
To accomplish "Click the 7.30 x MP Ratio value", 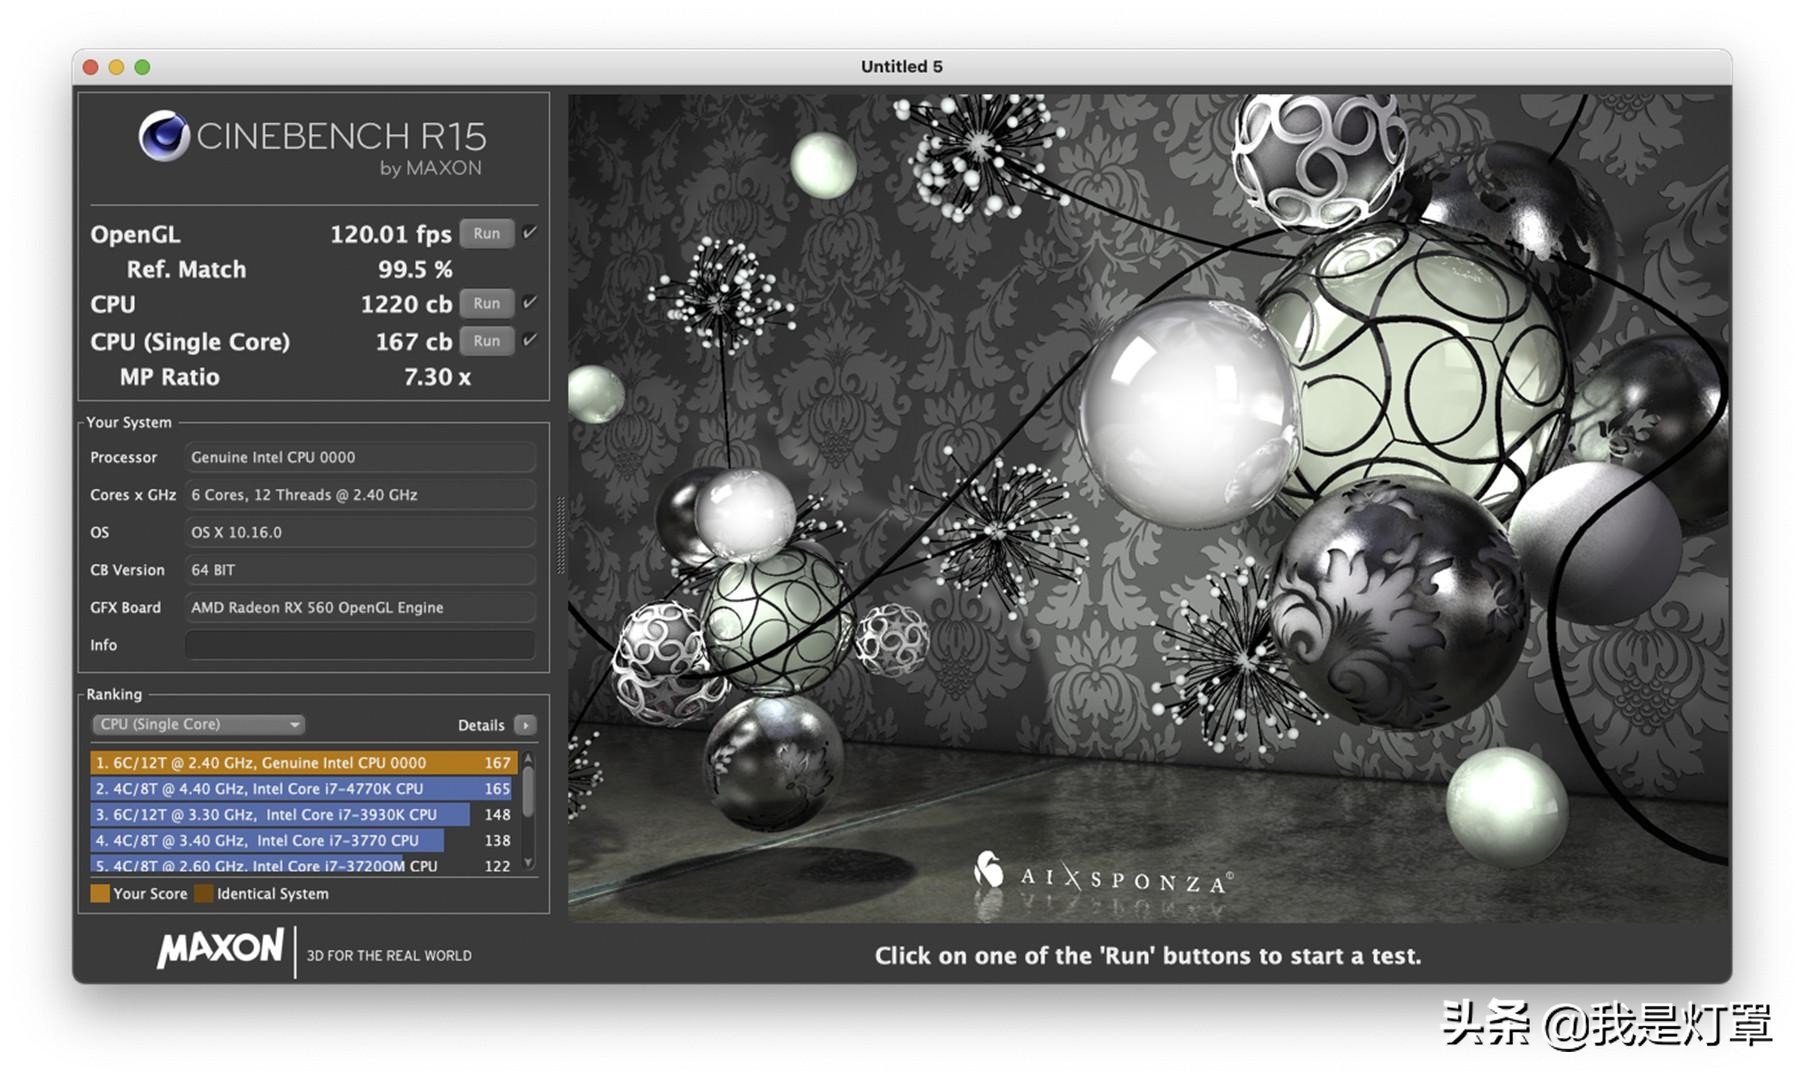I will pyautogui.click(x=437, y=377).
